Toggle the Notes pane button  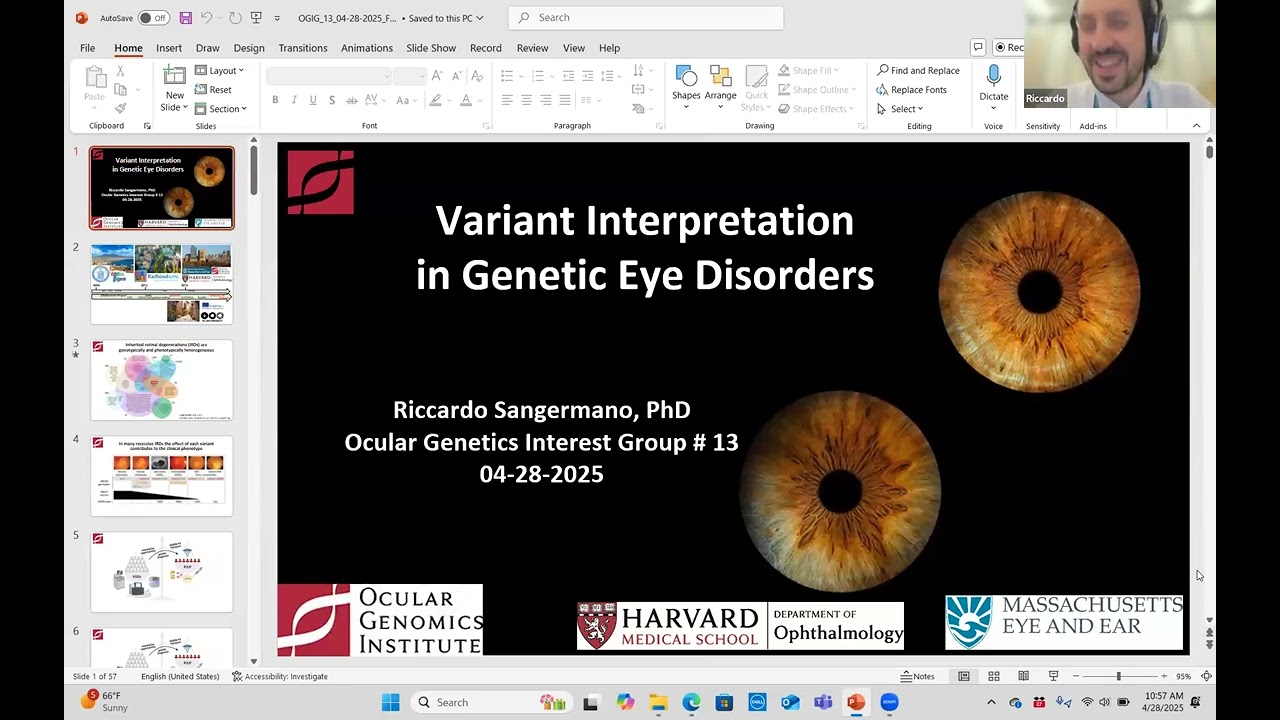pyautogui.click(x=918, y=677)
